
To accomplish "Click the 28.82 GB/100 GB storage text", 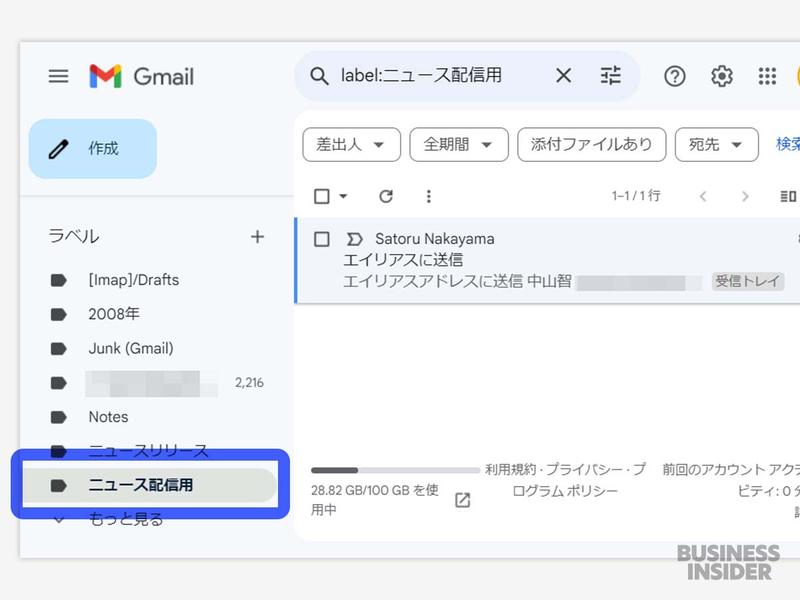I will pos(375,499).
